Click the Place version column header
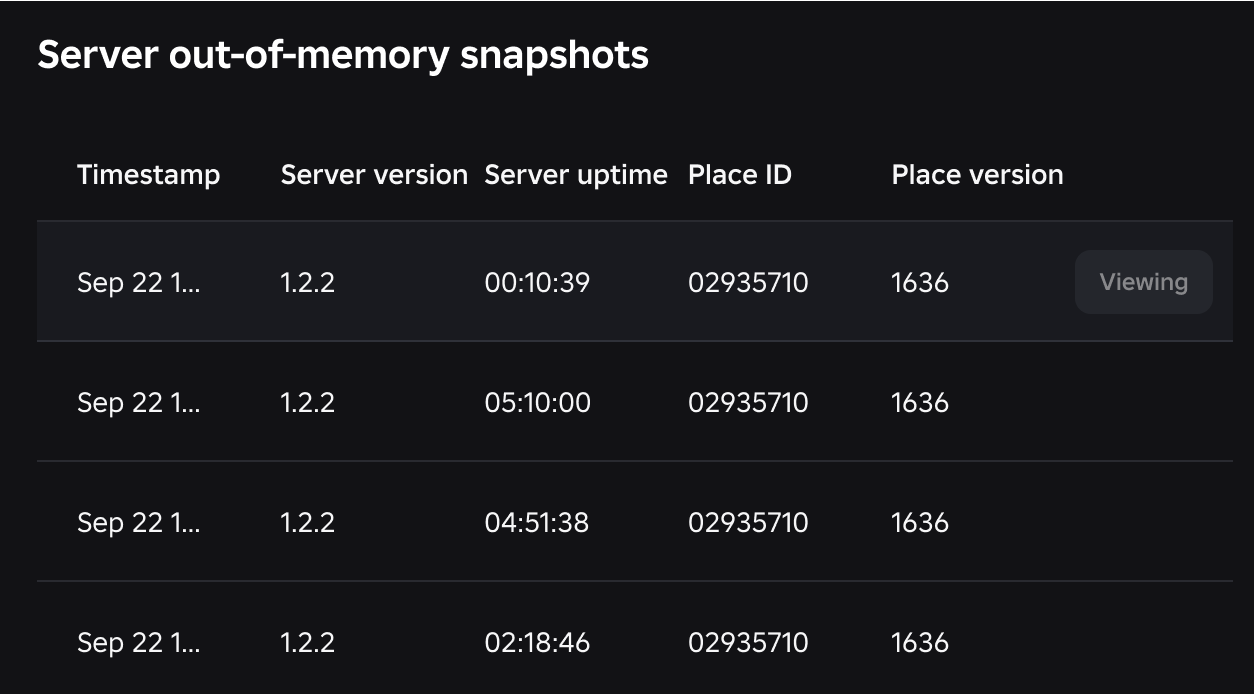 pyautogui.click(x=977, y=175)
